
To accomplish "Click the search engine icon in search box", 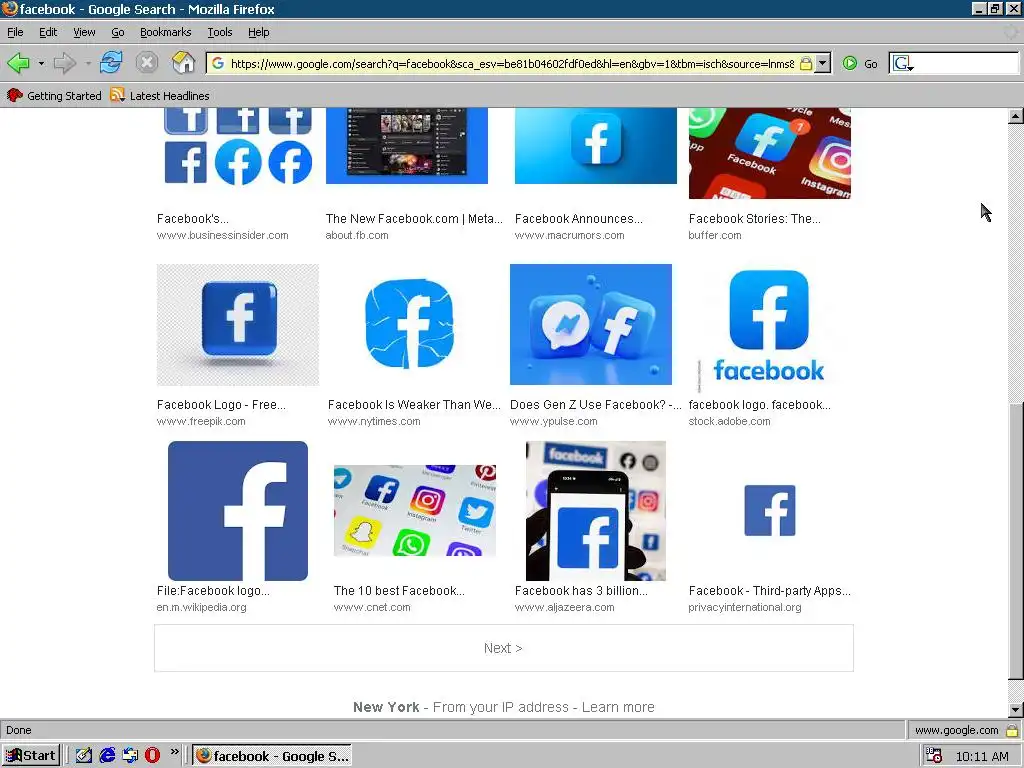I will 903,63.
